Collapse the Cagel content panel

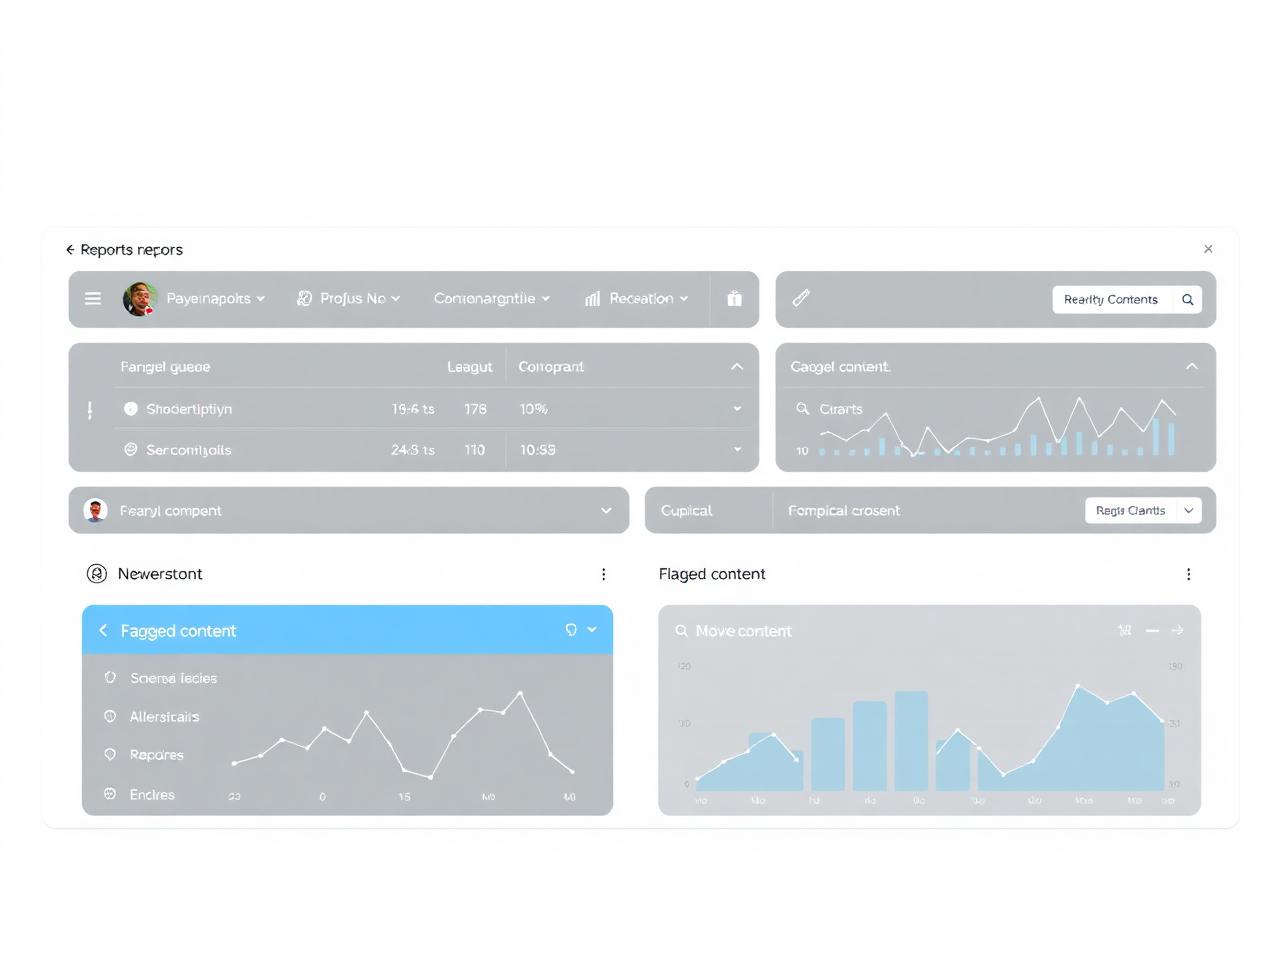(x=1192, y=367)
